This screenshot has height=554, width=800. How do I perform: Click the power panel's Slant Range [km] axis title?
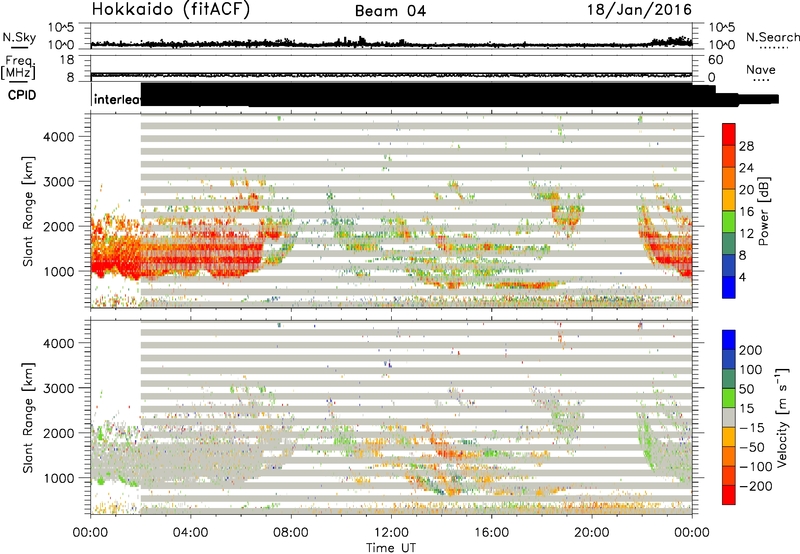29,211
